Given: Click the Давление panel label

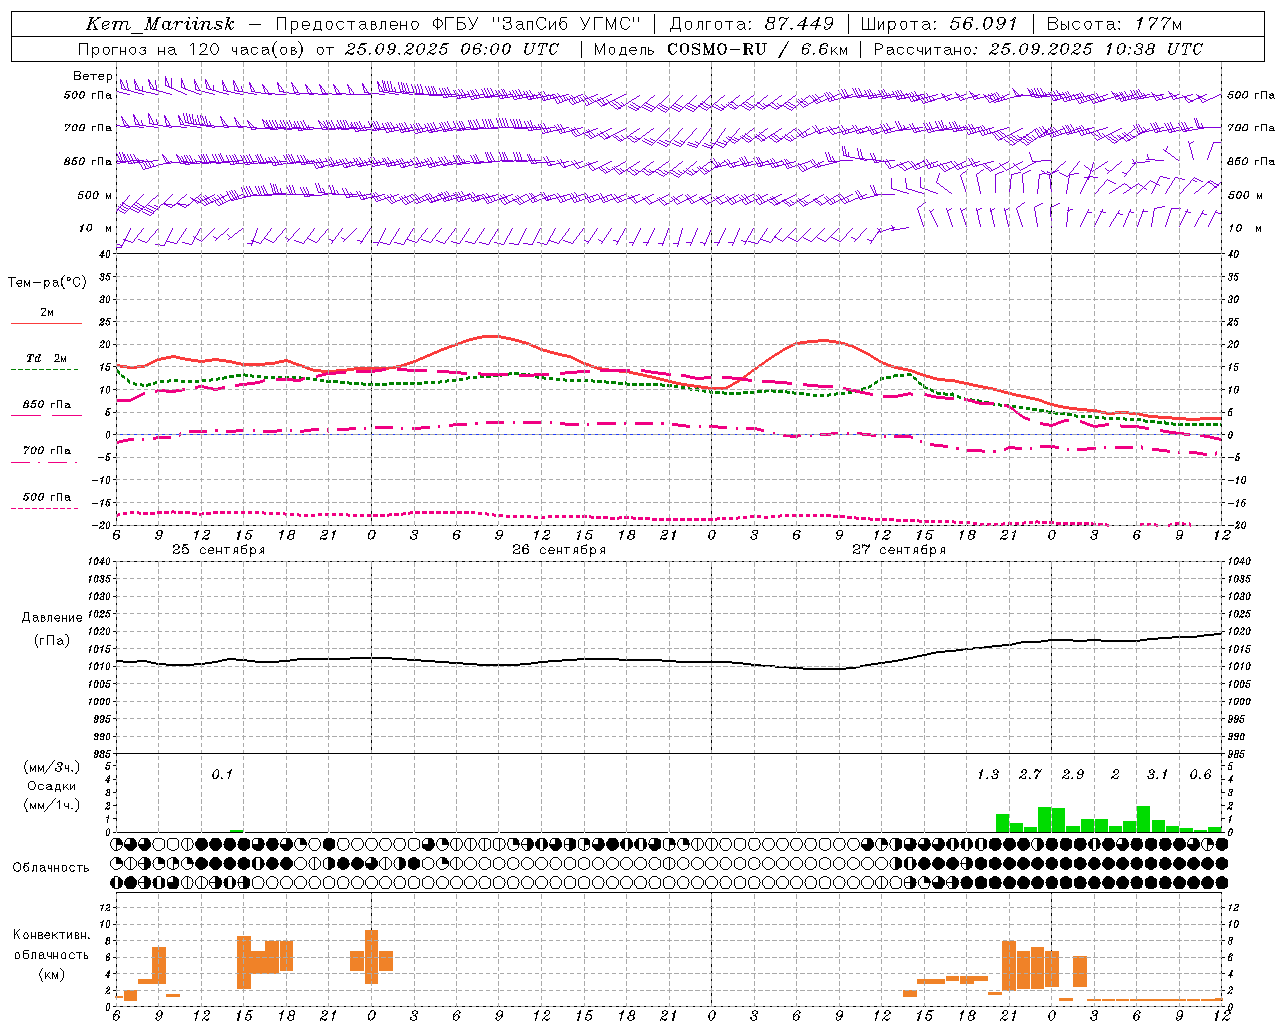Looking at the screenshot, I should [52, 618].
